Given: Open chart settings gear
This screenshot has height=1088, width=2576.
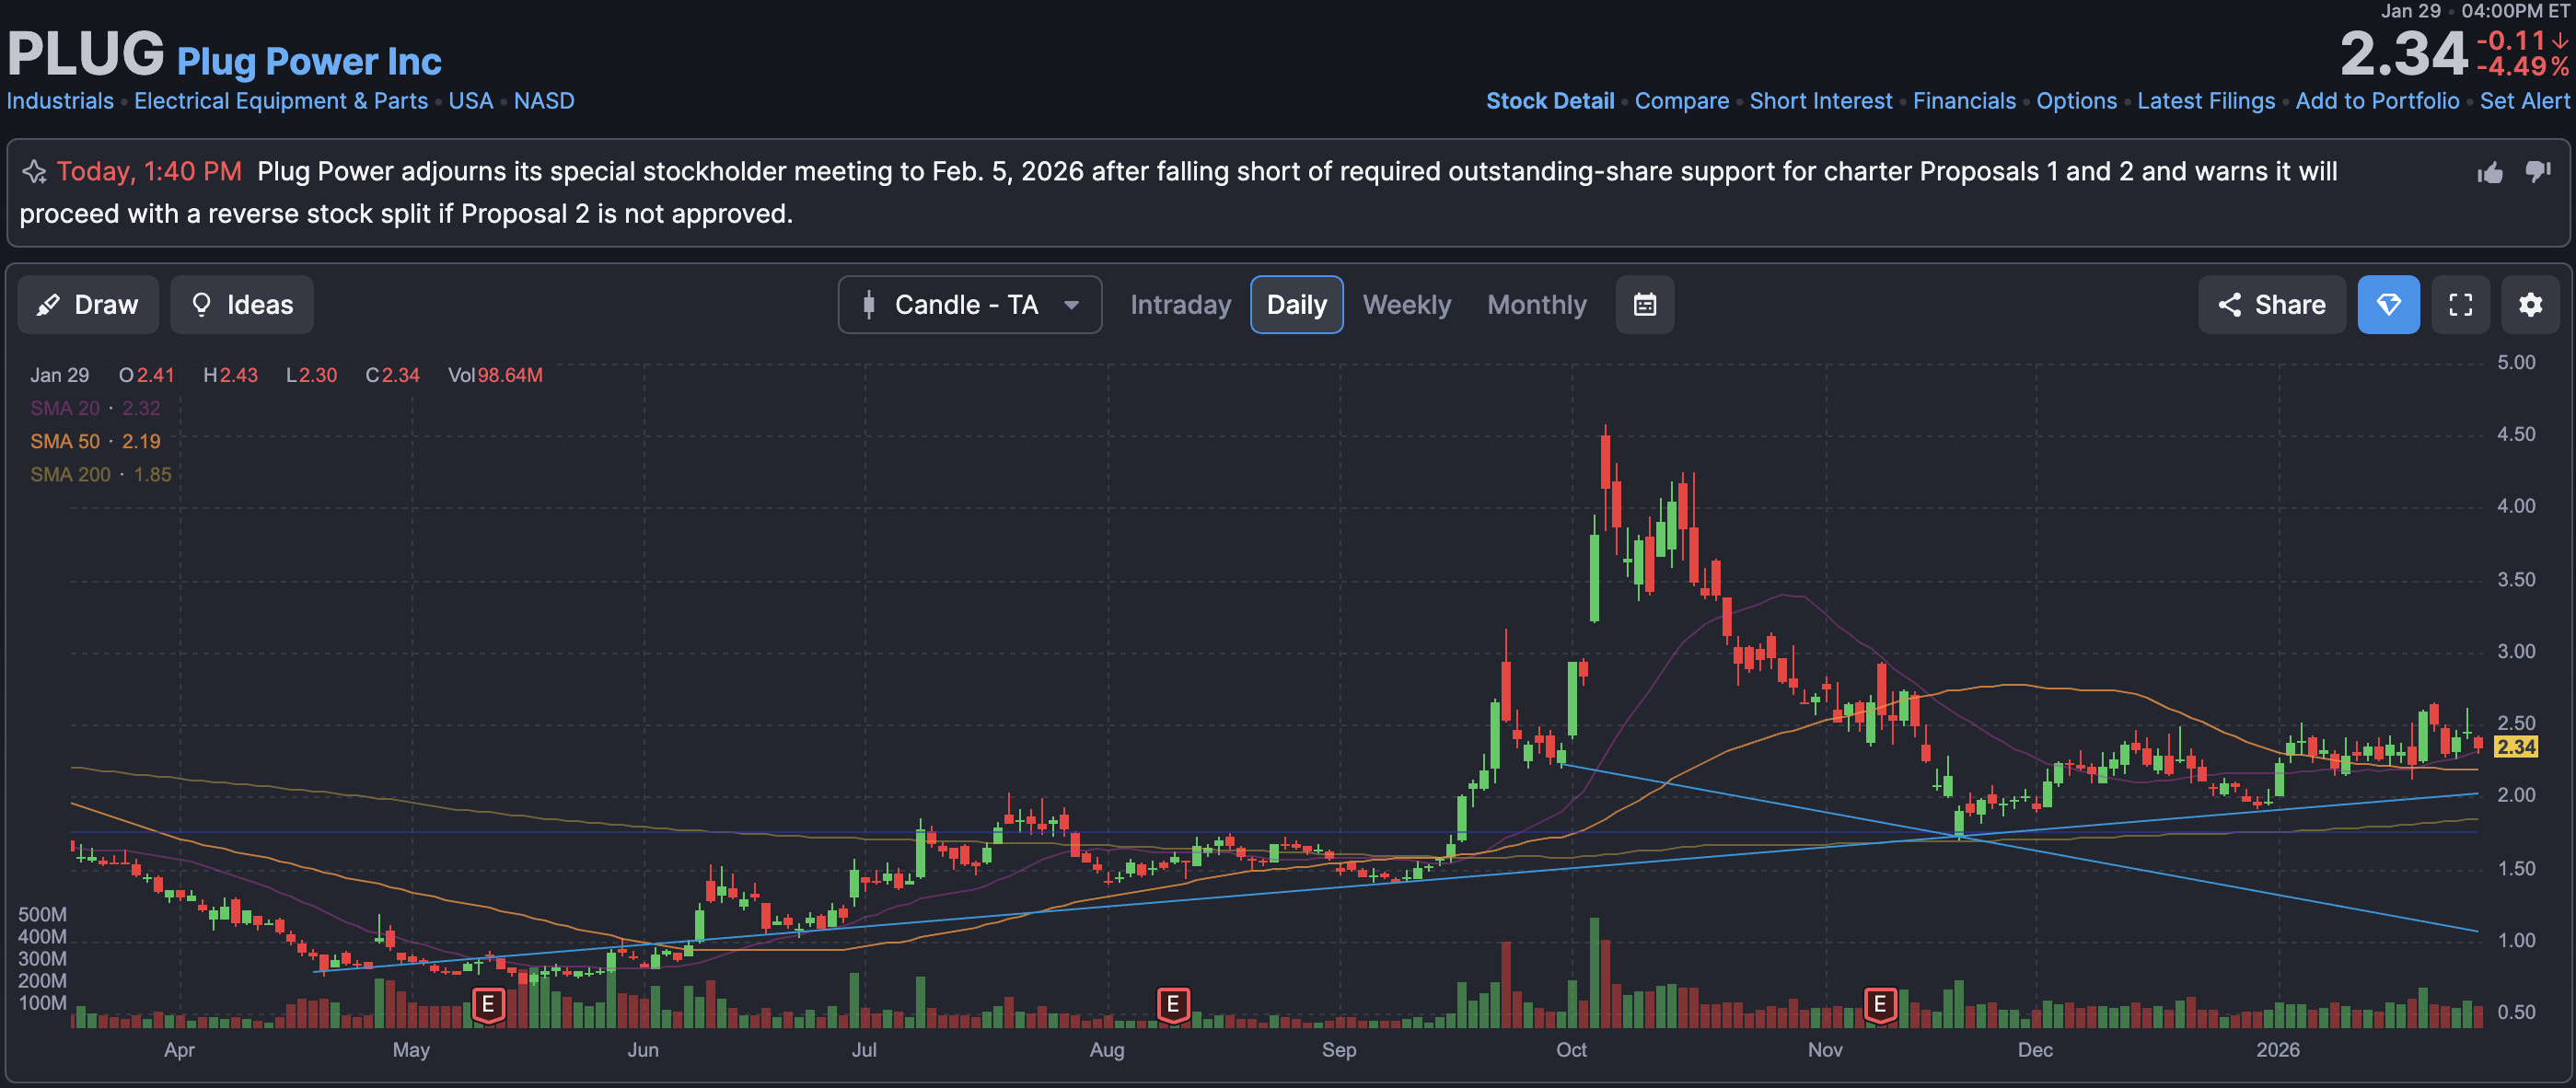Looking at the screenshot, I should (2529, 305).
